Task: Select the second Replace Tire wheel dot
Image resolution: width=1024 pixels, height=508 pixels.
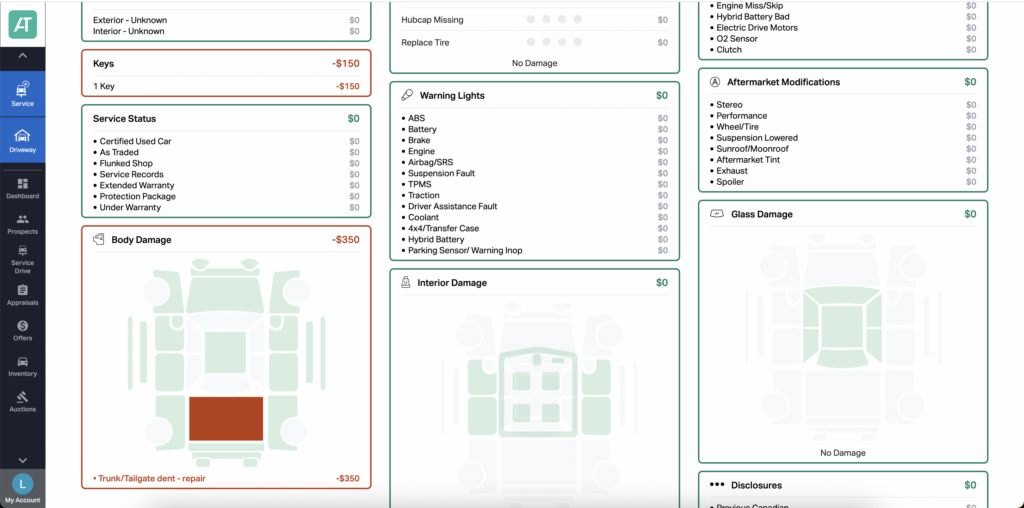Action: pos(547,42)
